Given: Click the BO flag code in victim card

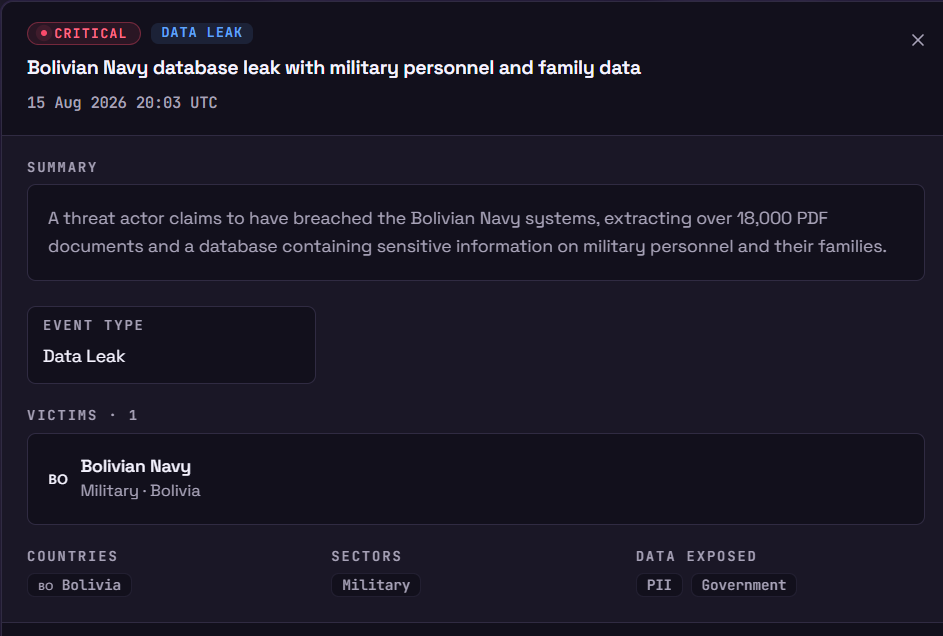Looking at the screenshot, I should point(58,480).
